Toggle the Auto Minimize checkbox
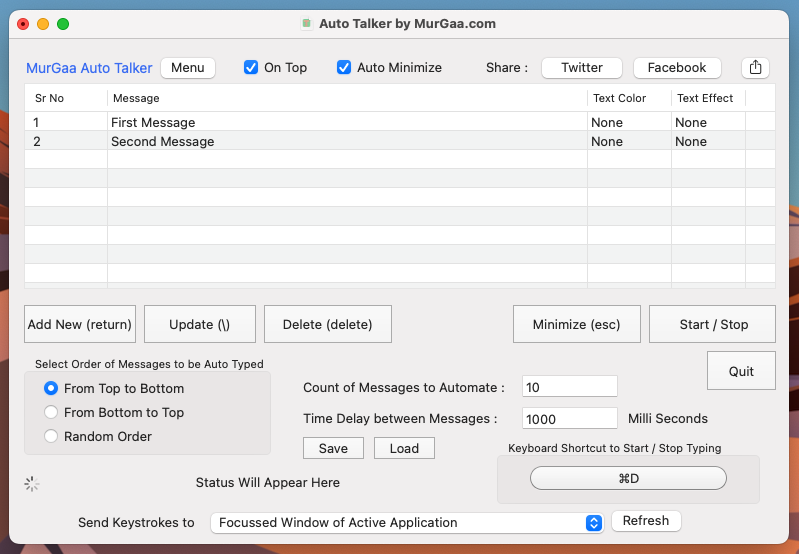This screenshot has width=799, height=554. (344, 67)
